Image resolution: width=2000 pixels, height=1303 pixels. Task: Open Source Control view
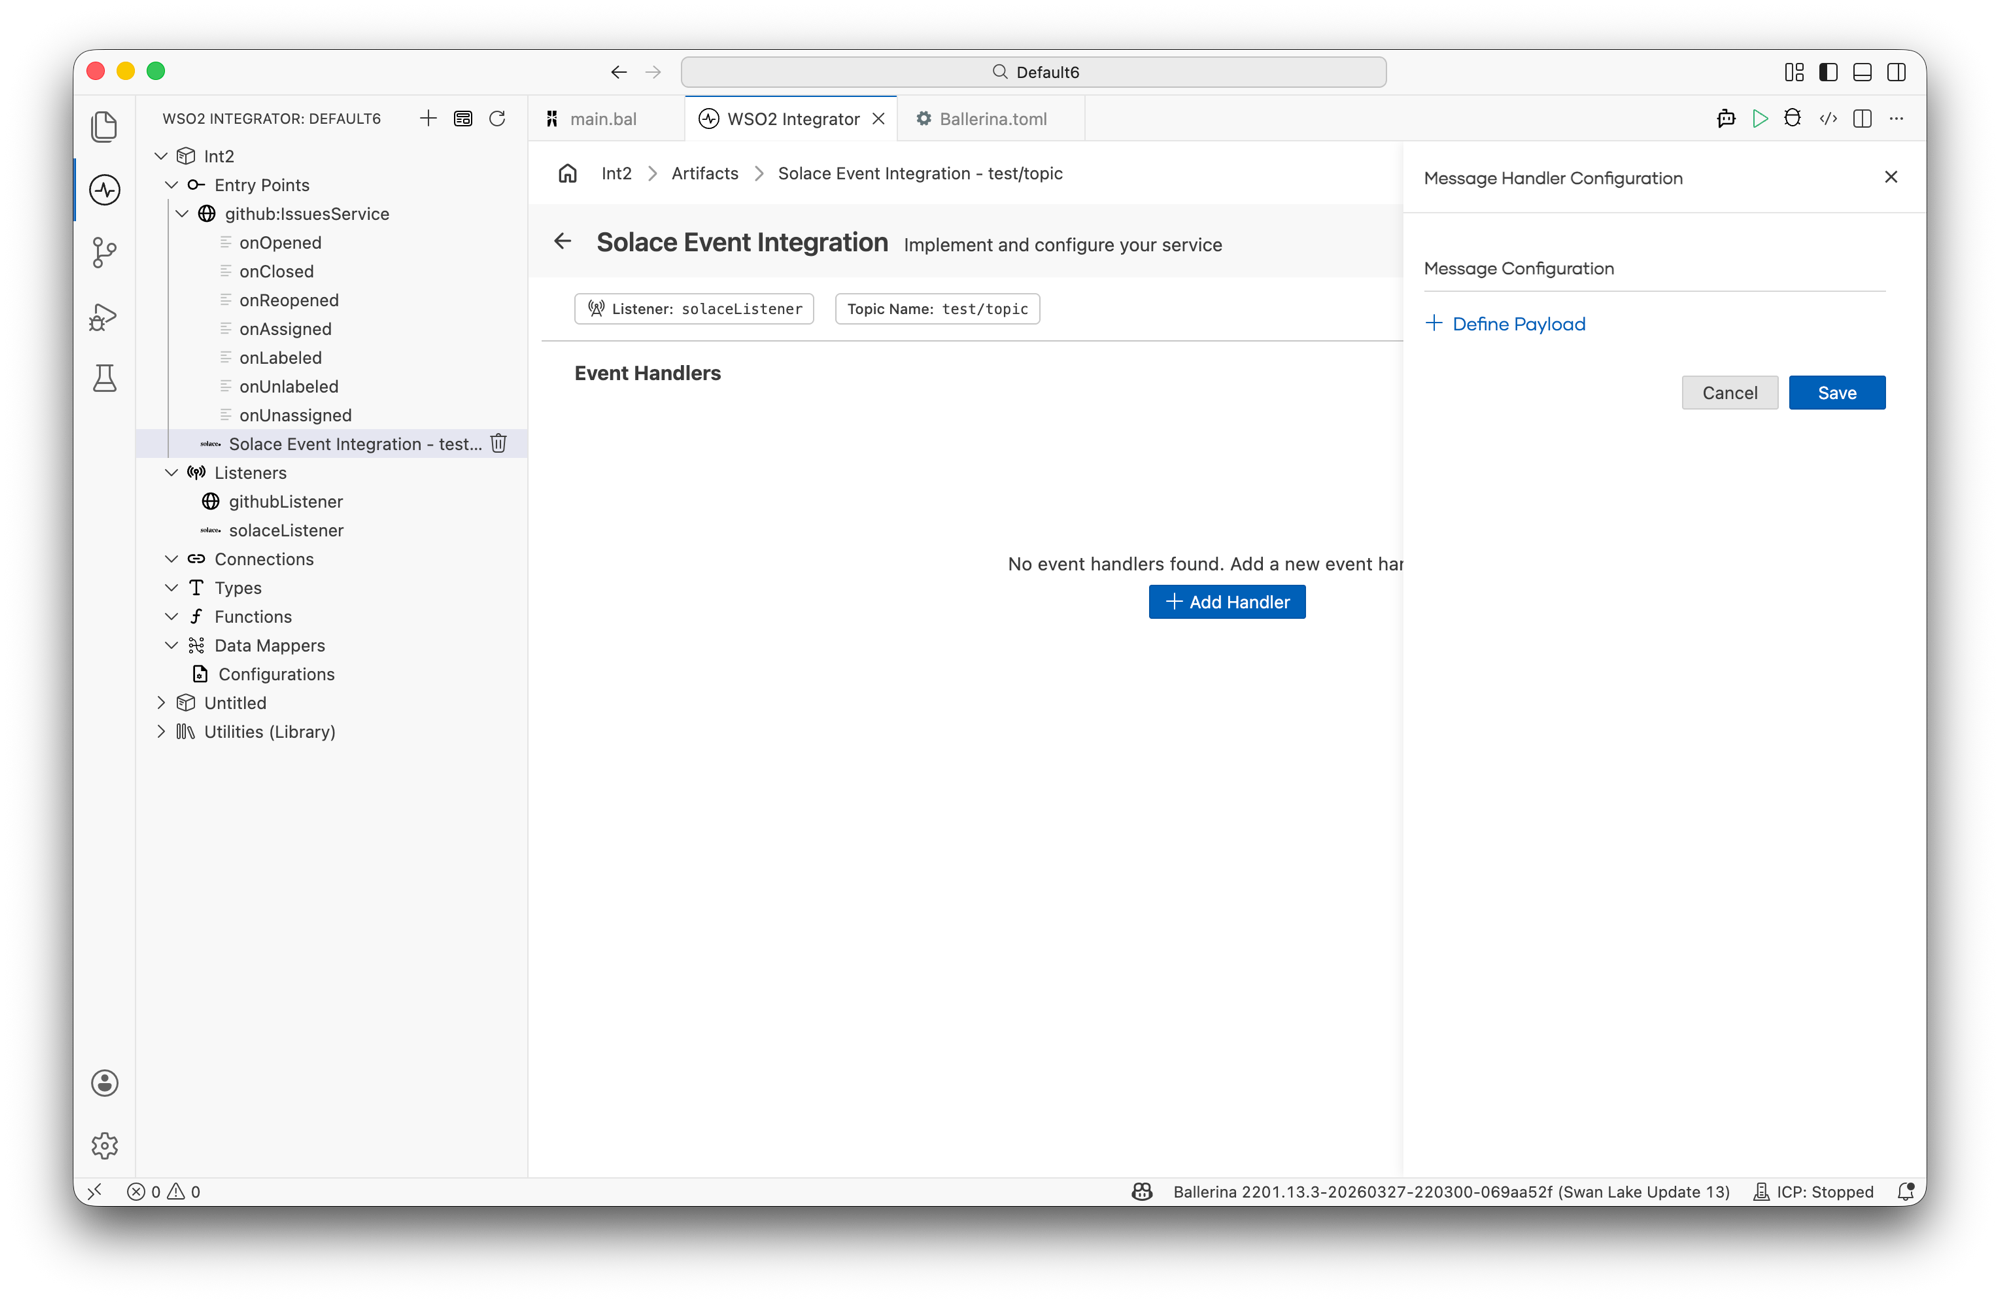pyautogui.click(x=105, y=252)
